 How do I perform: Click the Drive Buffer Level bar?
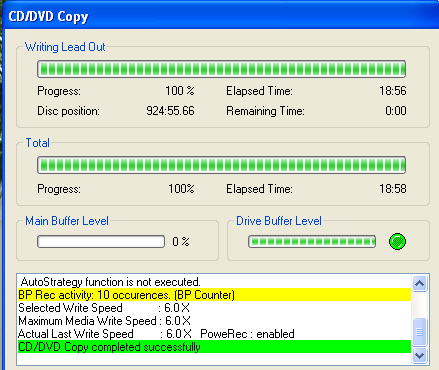point(312,241)
